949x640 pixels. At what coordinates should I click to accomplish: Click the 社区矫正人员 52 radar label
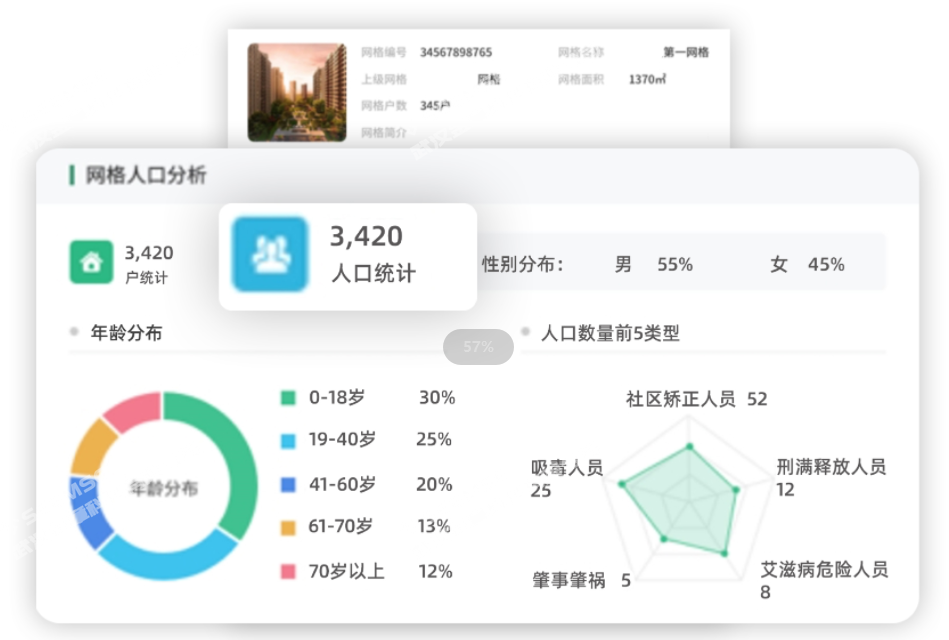(697, 399)
